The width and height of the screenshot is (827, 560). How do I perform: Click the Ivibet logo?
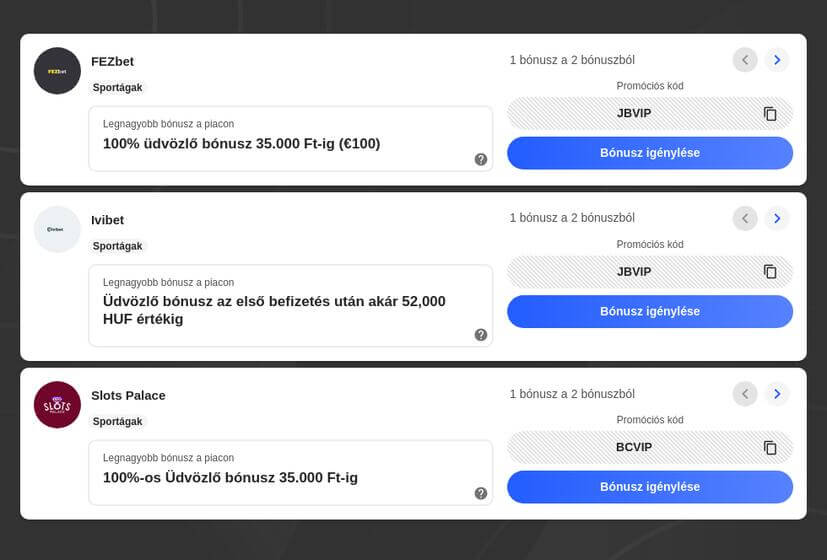click(x=57, y=229)
